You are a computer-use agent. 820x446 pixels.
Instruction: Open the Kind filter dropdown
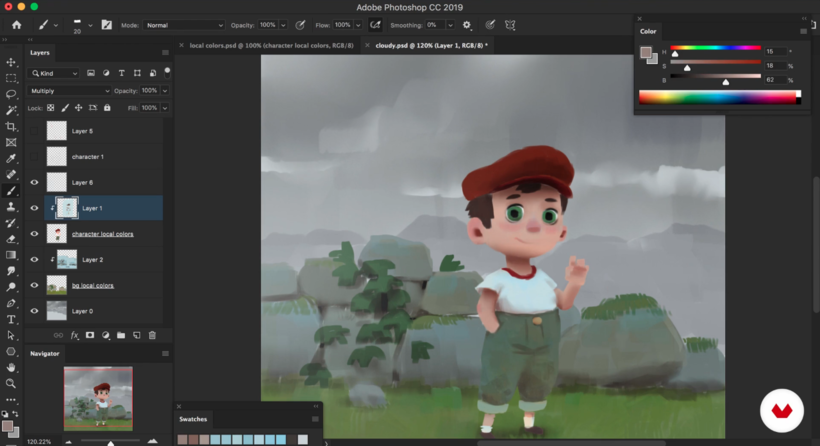(54, 73)
